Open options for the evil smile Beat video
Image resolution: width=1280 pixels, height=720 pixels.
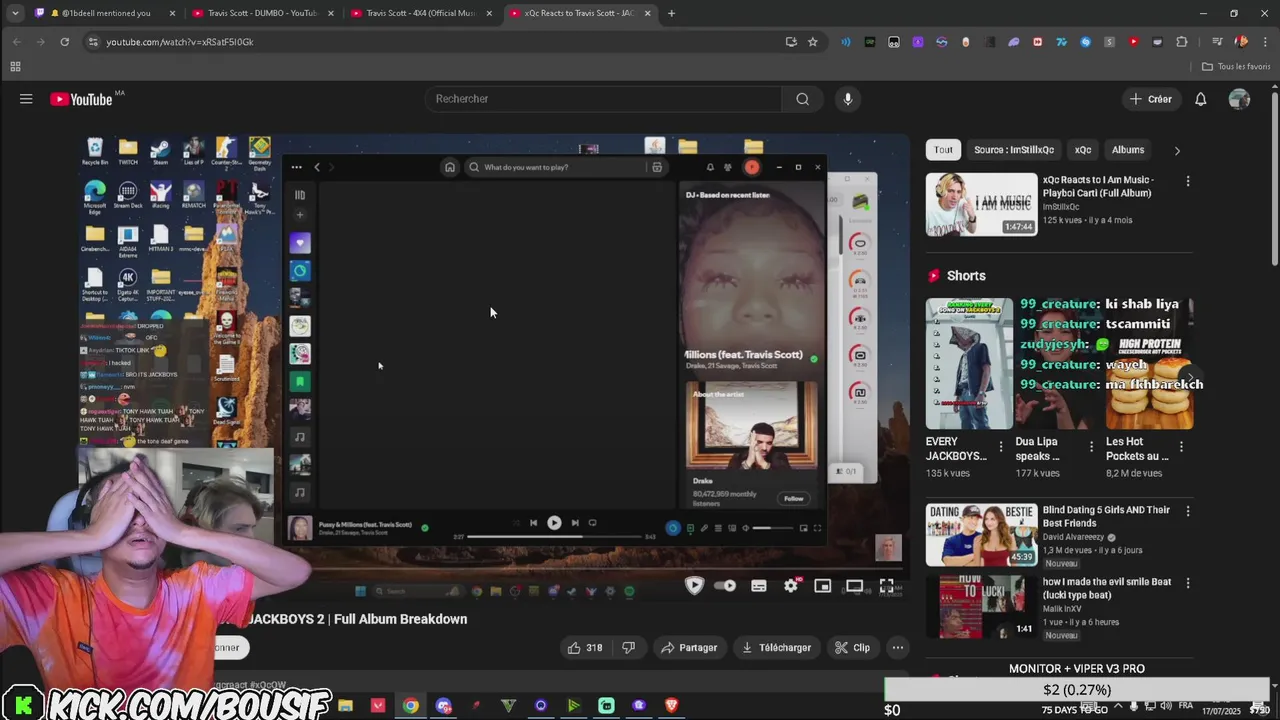tap(1188, 583)
